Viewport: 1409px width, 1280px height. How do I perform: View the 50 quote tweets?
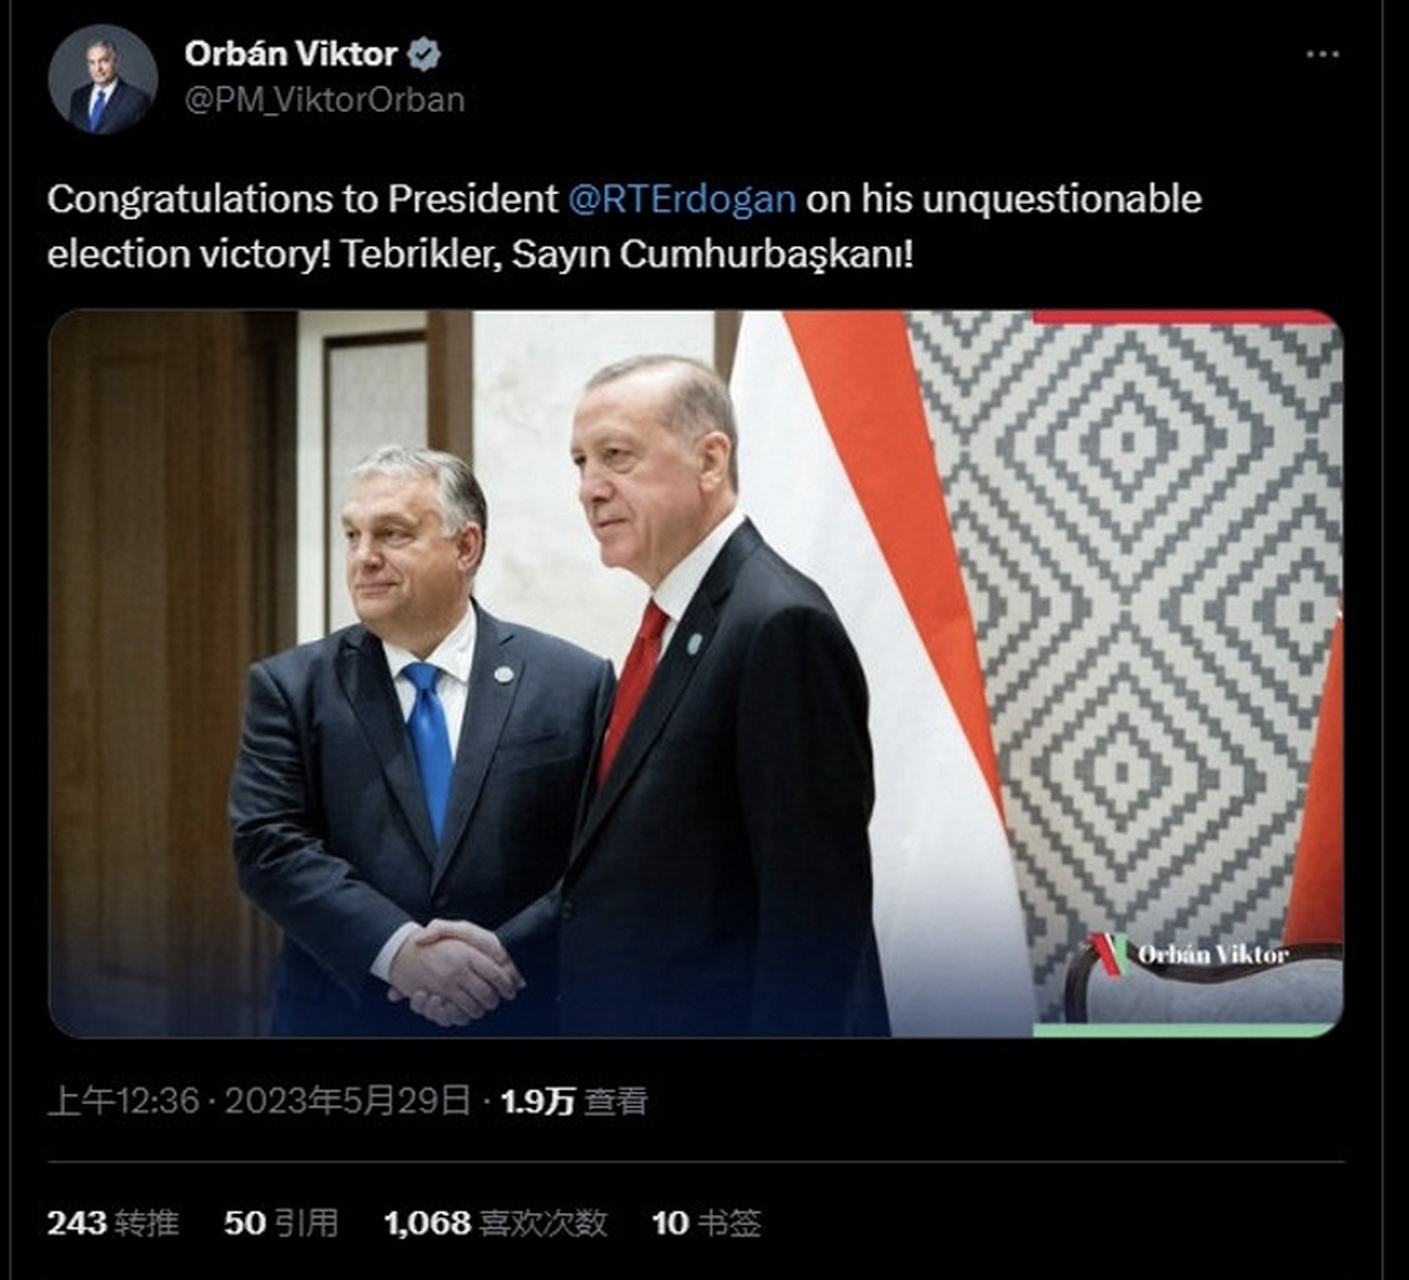[281, 1222]
